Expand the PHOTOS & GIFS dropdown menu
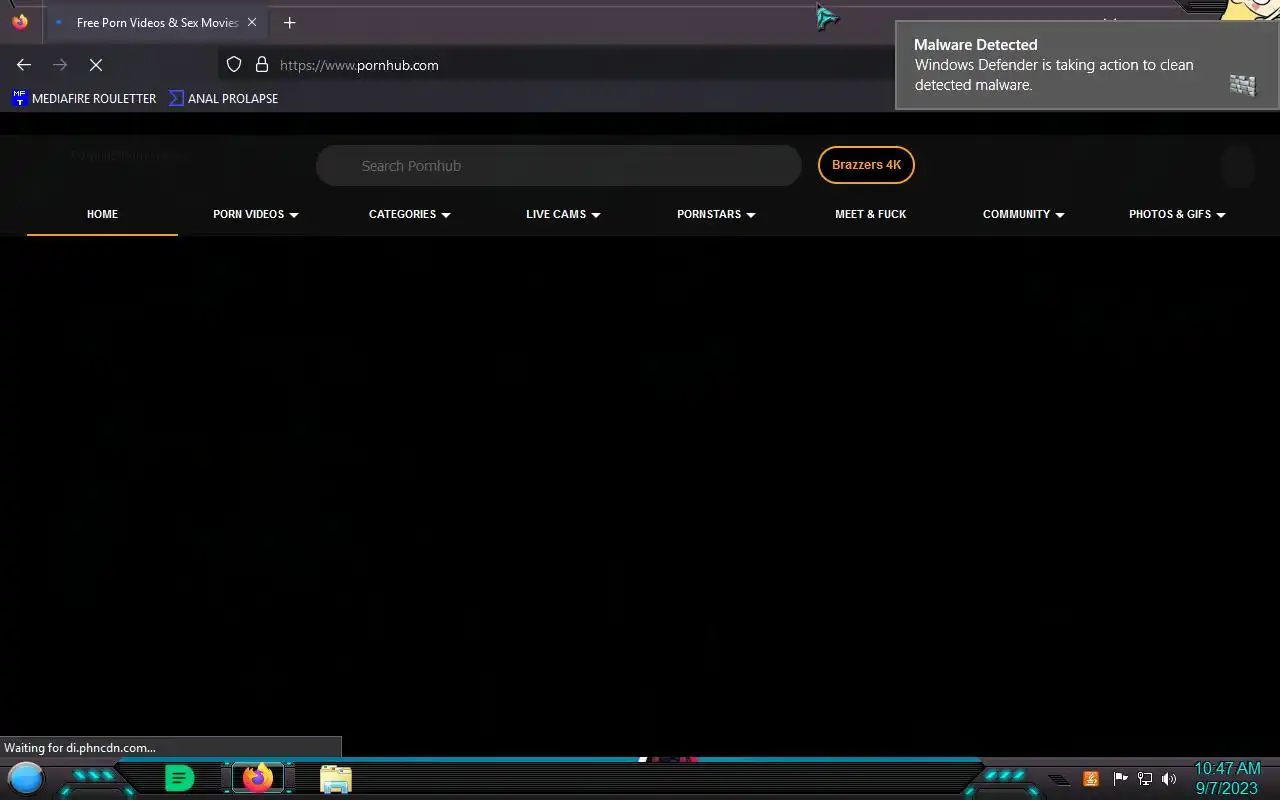Viewport: 1280px width, 800px height. [x=1177, y=214]
